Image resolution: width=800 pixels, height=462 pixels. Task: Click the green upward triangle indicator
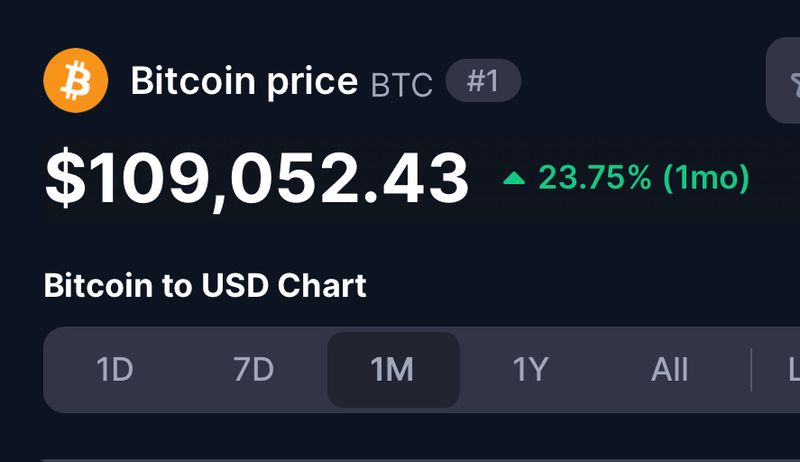tap(514, 179)
